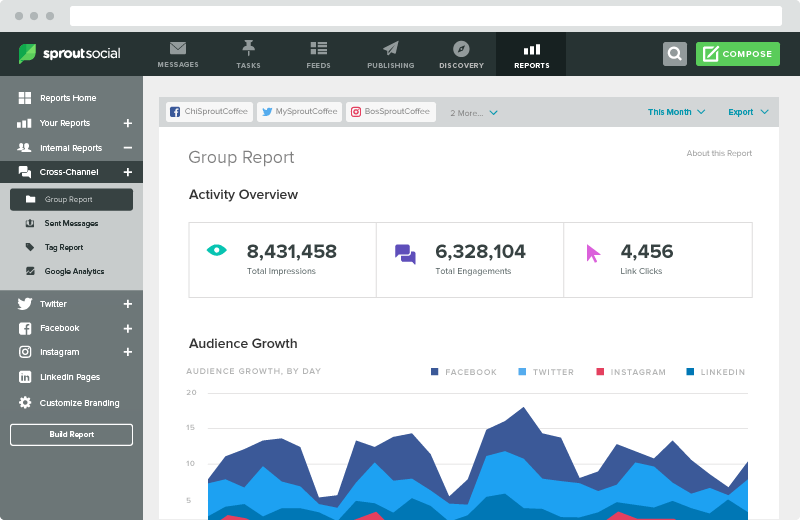Toggle the BosSproutCoffee Instagram profile chip

pos(389,112)
